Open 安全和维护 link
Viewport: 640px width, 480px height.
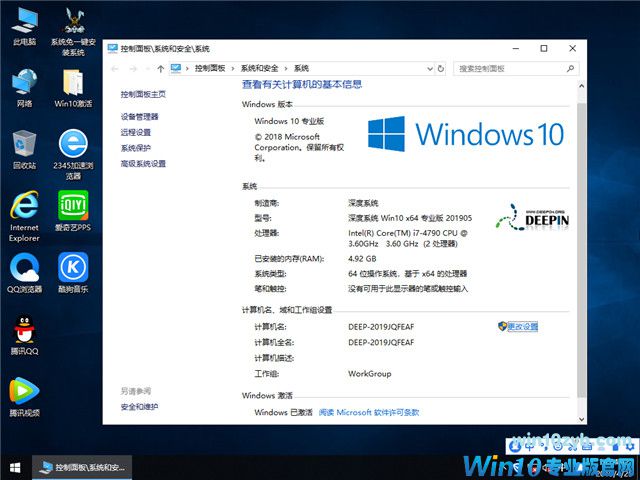(140, 407)
